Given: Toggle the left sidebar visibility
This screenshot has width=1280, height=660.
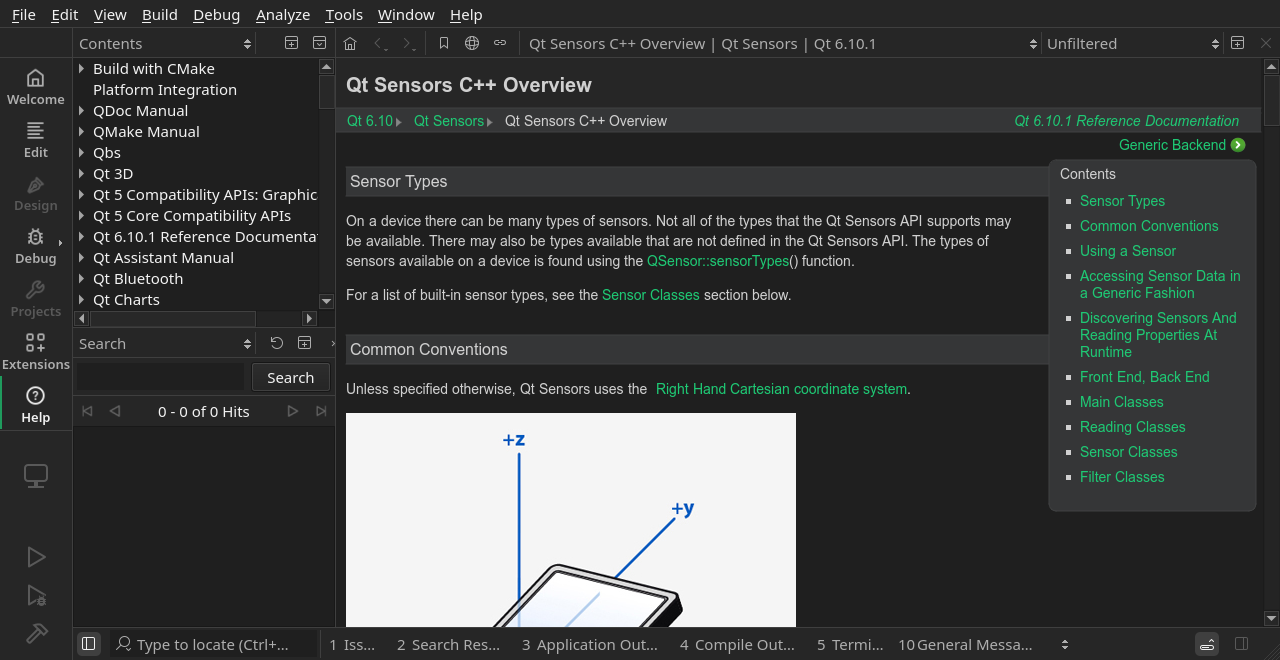Looking at the screenshot, I should click(x=89, y=644).
